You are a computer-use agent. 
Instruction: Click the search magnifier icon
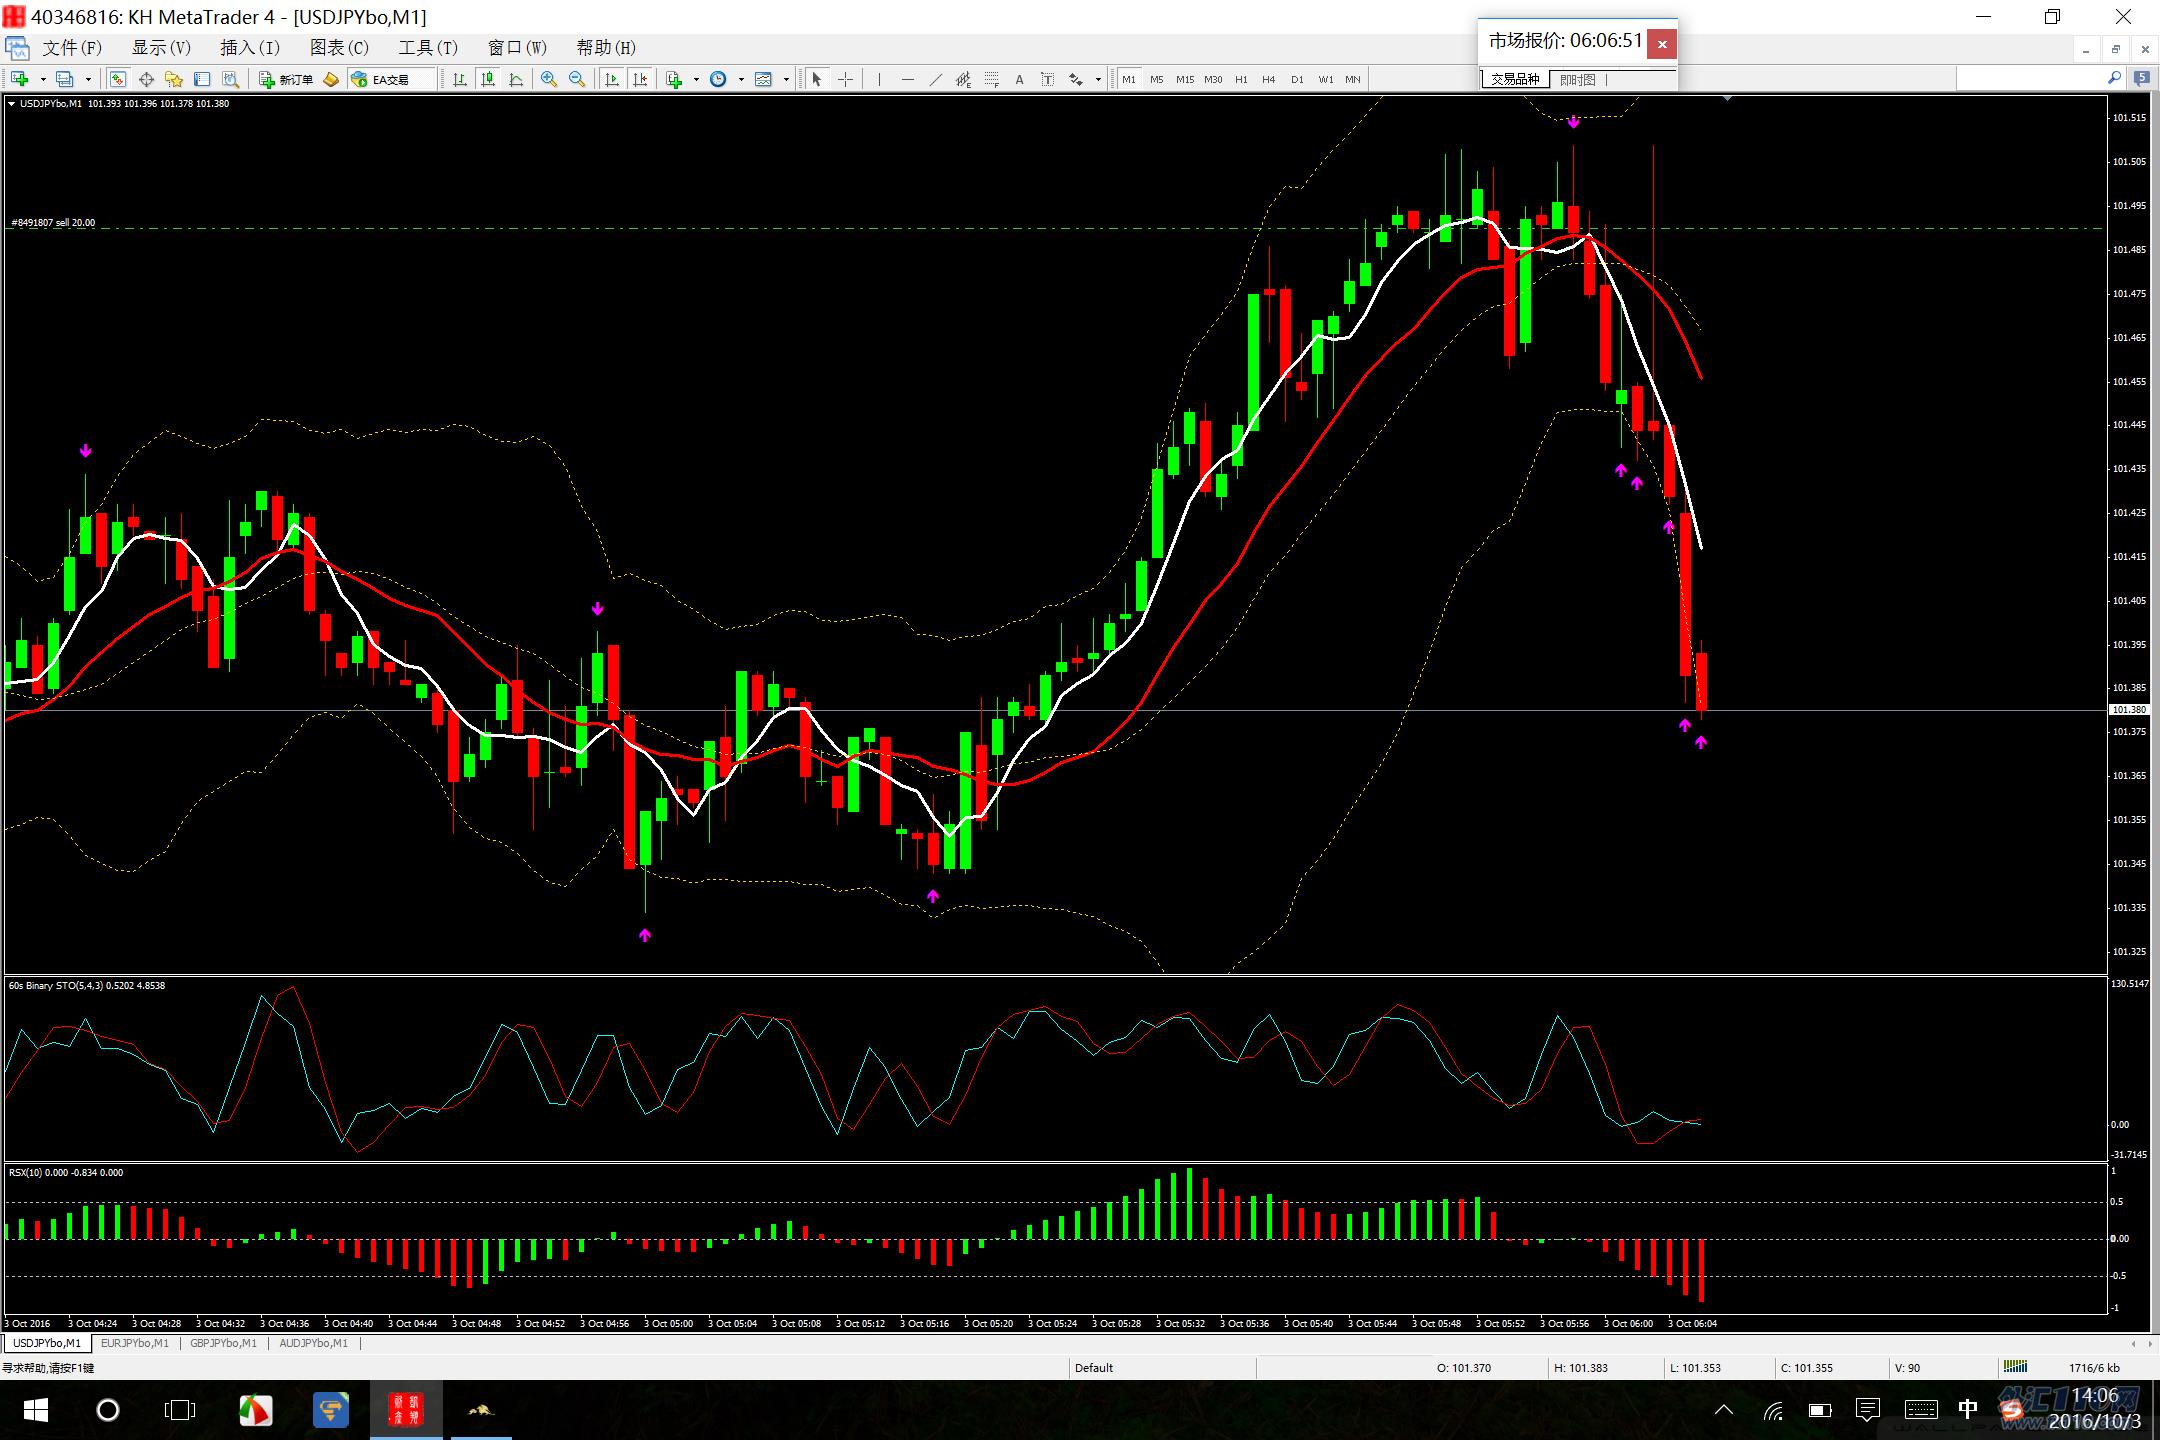tap(2114, 78)
